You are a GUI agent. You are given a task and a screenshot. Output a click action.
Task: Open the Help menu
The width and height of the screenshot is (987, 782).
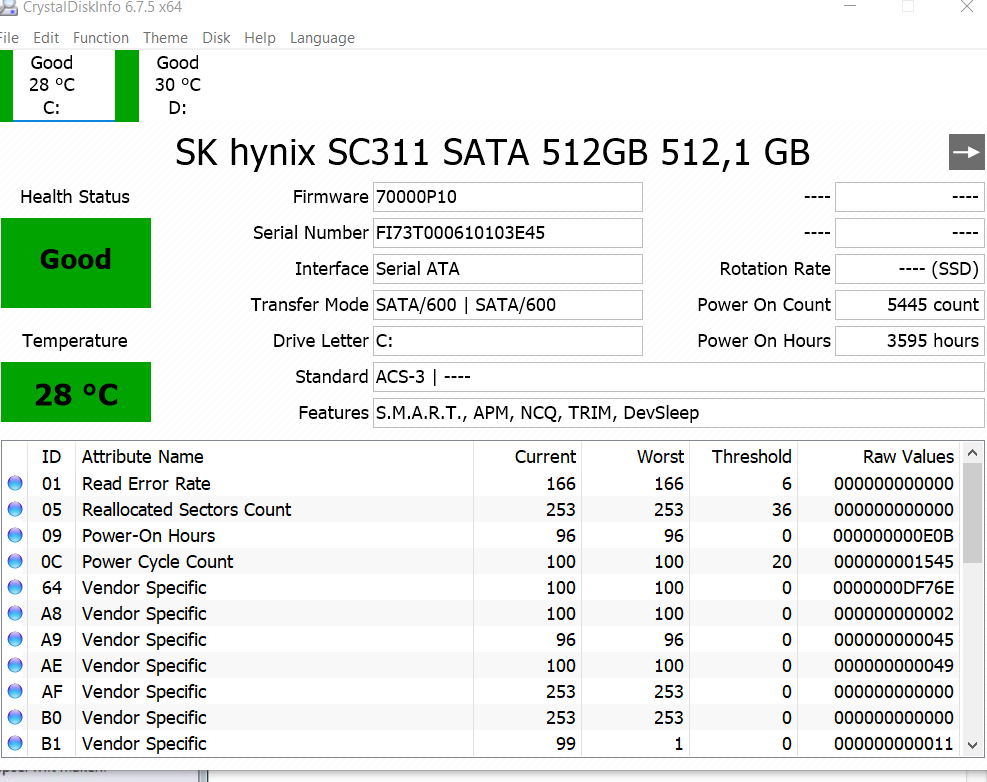(x=260, y=38)
